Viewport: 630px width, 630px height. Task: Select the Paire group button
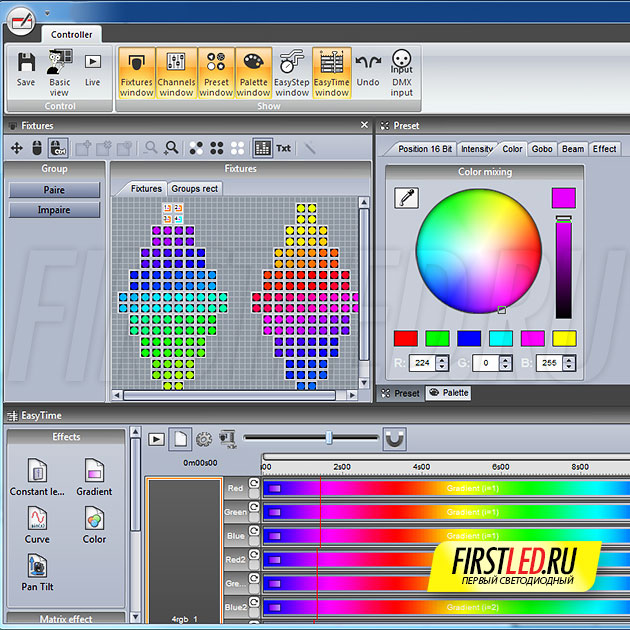pos(55,190)
